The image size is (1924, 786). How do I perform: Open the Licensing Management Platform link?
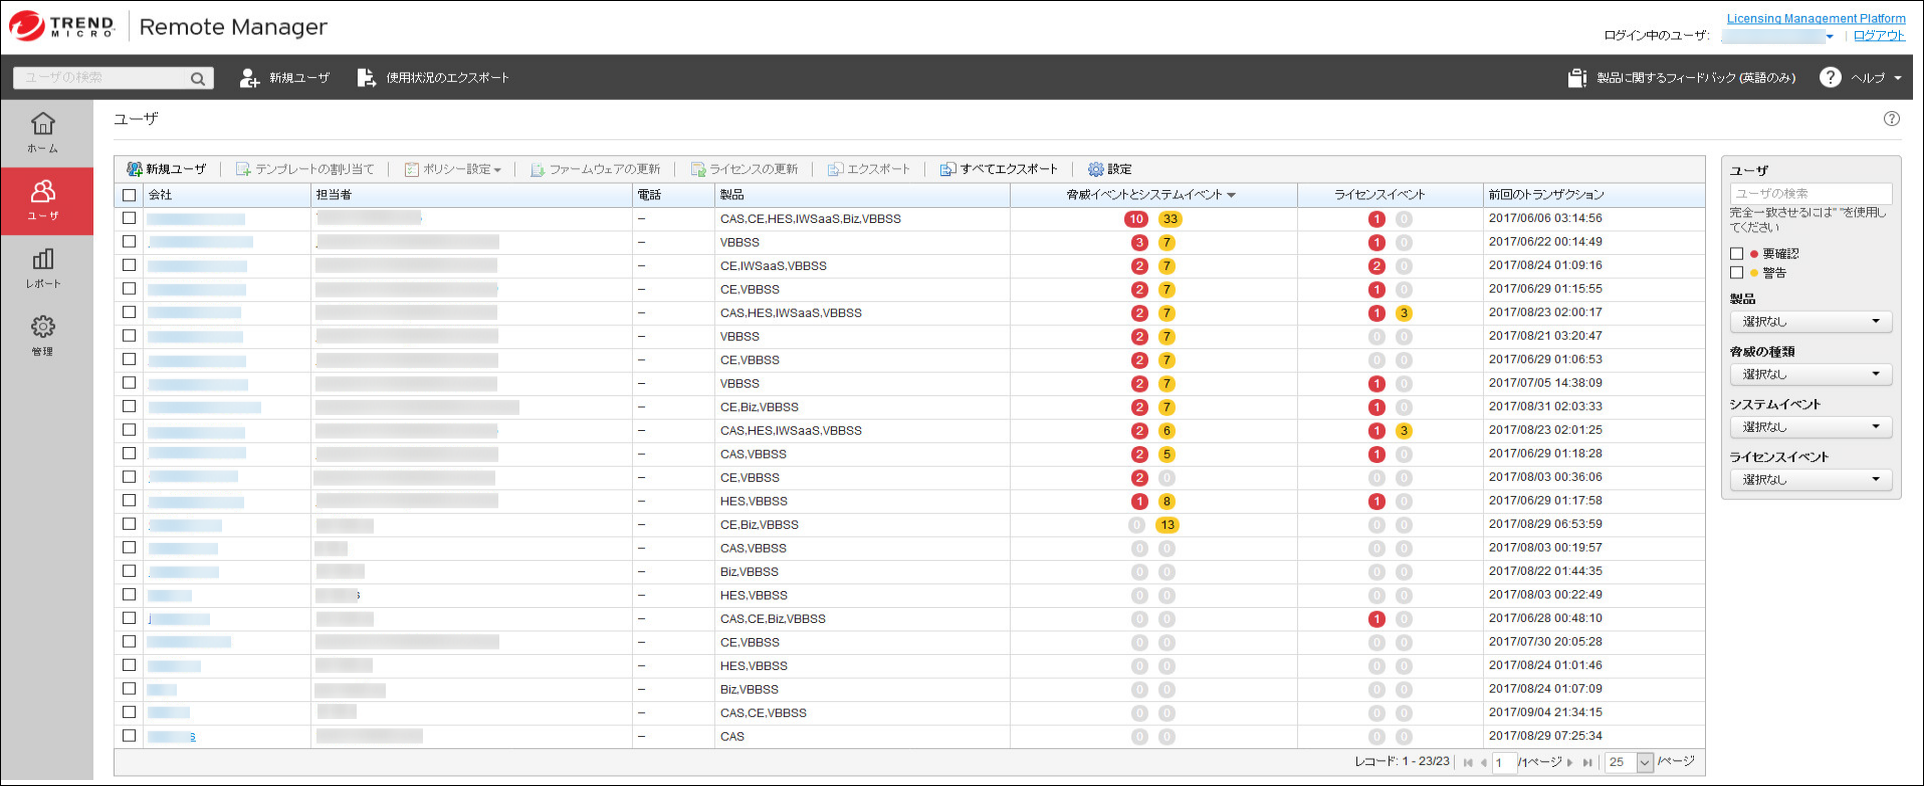click(x=1815, y=18)
